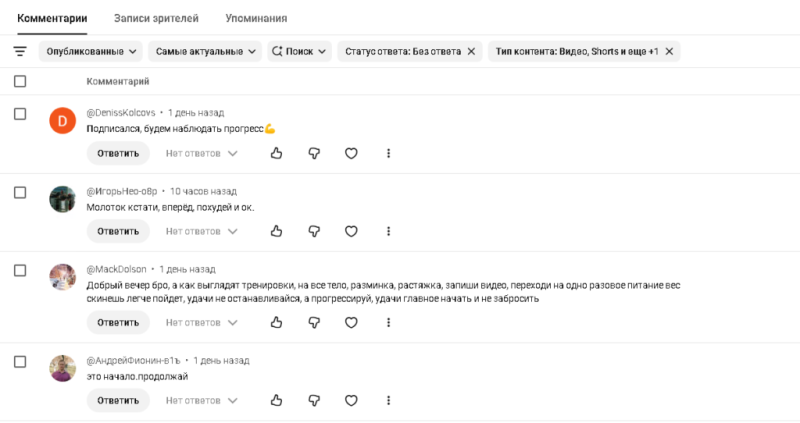The image size is (800, 423).
Task: Like the comment by @ИгорьНео-о8р
Action: [277, 231]
